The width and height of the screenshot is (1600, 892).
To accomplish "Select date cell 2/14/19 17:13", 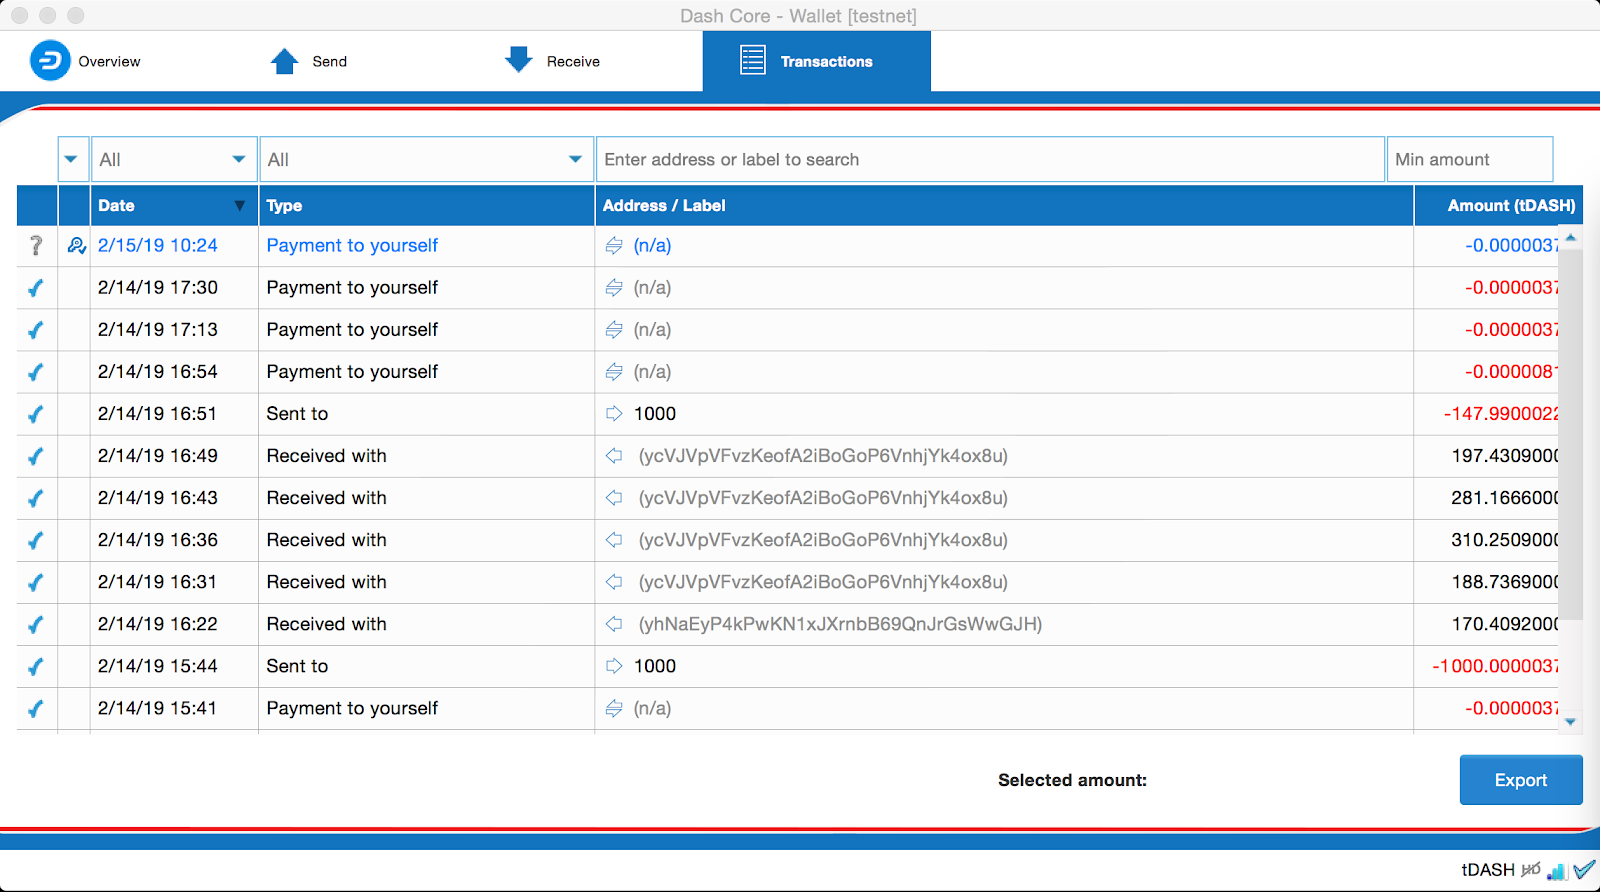I will pyautogui.click(x=158, y=329).
